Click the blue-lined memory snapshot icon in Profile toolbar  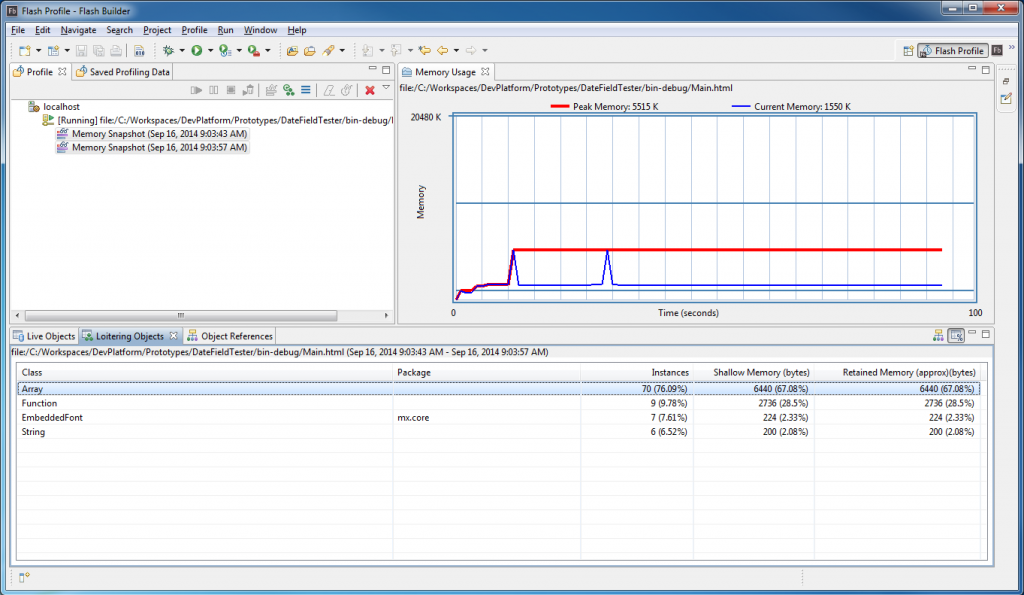[305, 90]
